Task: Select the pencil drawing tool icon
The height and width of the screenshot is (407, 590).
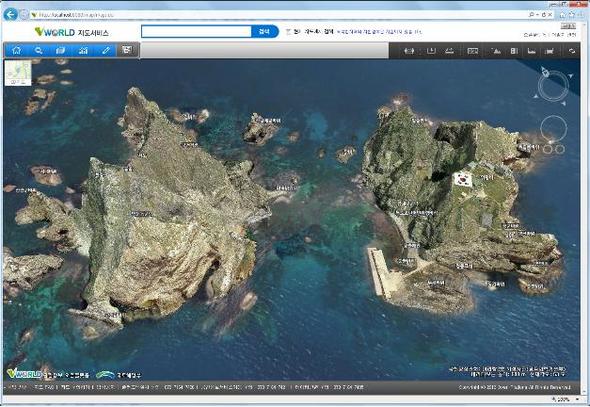Action: [x=106, y=50]
